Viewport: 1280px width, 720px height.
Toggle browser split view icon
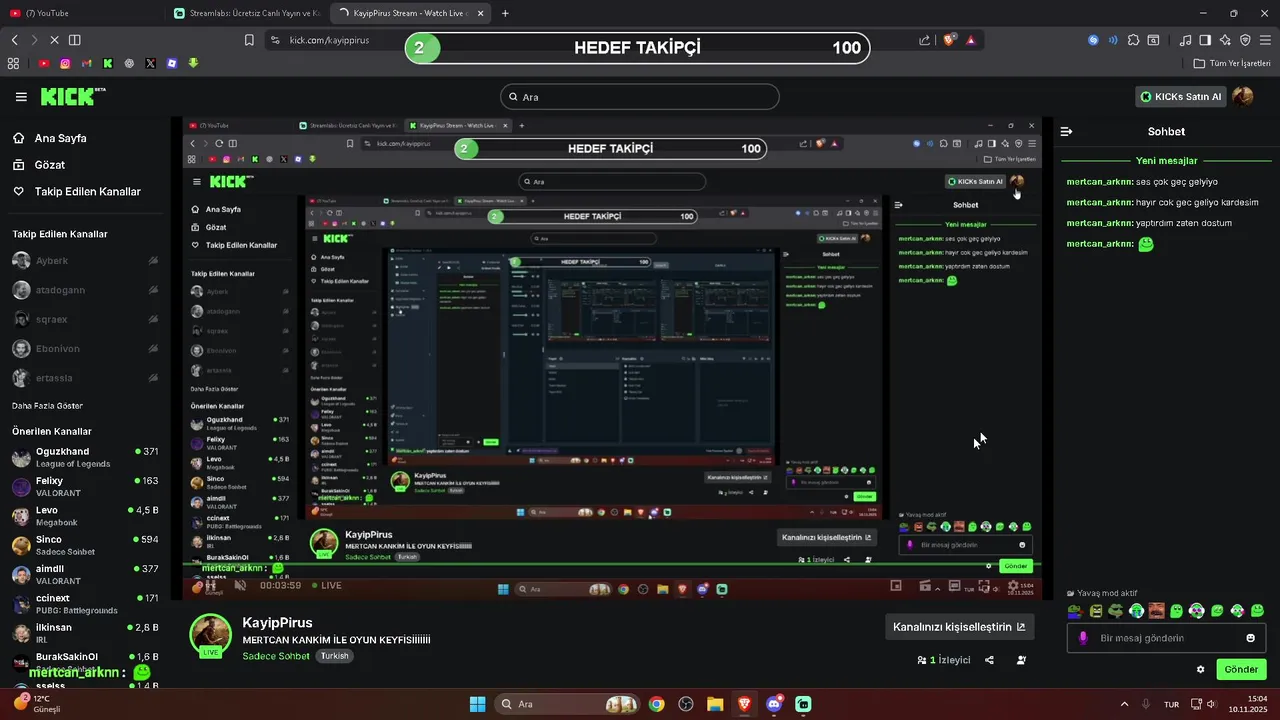click(x=74, y=40)
